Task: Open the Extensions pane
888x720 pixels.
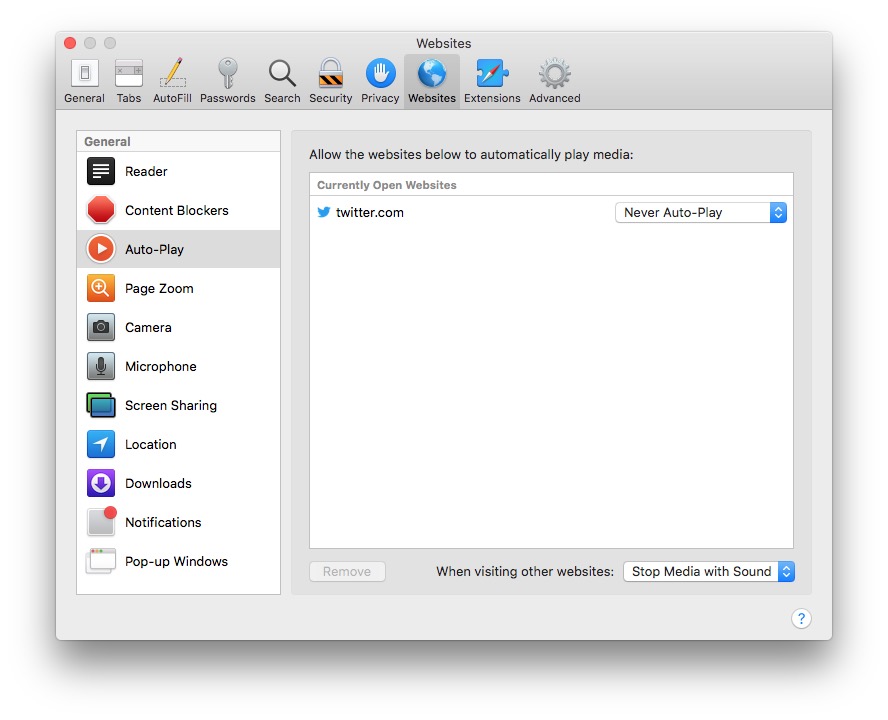Action: point(492,80)
